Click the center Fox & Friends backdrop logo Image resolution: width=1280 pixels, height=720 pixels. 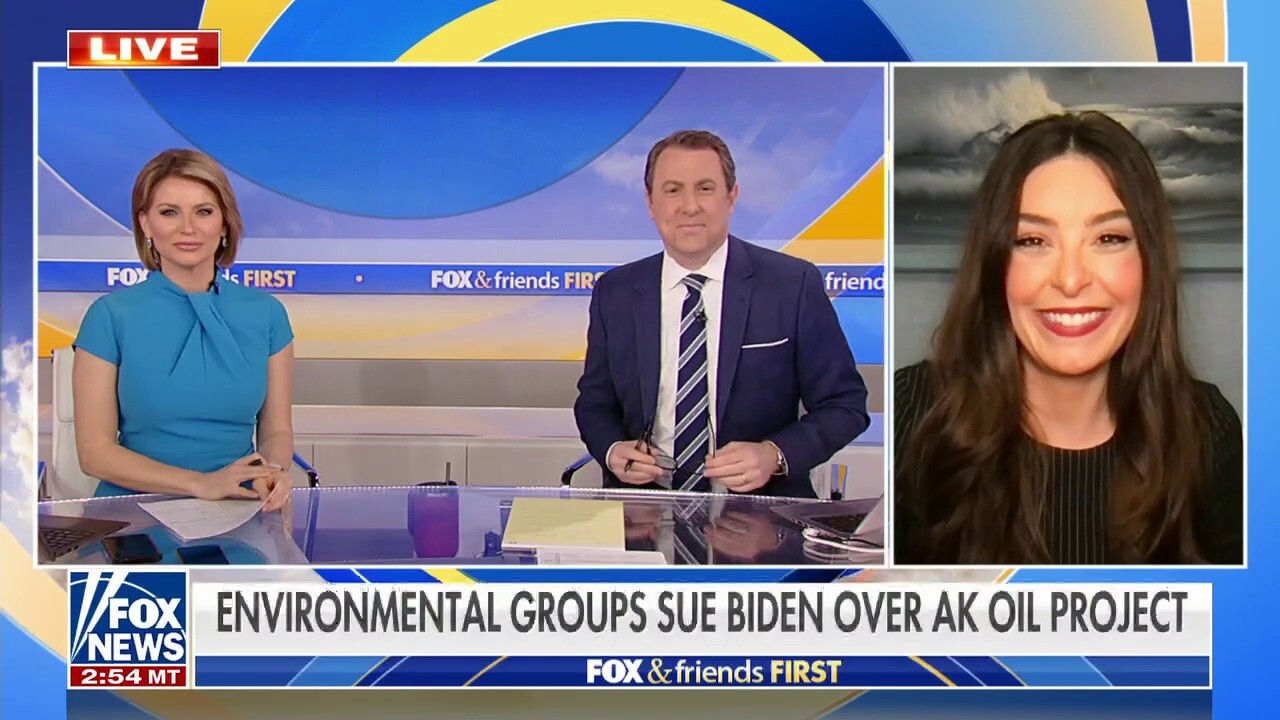(517, 280)
